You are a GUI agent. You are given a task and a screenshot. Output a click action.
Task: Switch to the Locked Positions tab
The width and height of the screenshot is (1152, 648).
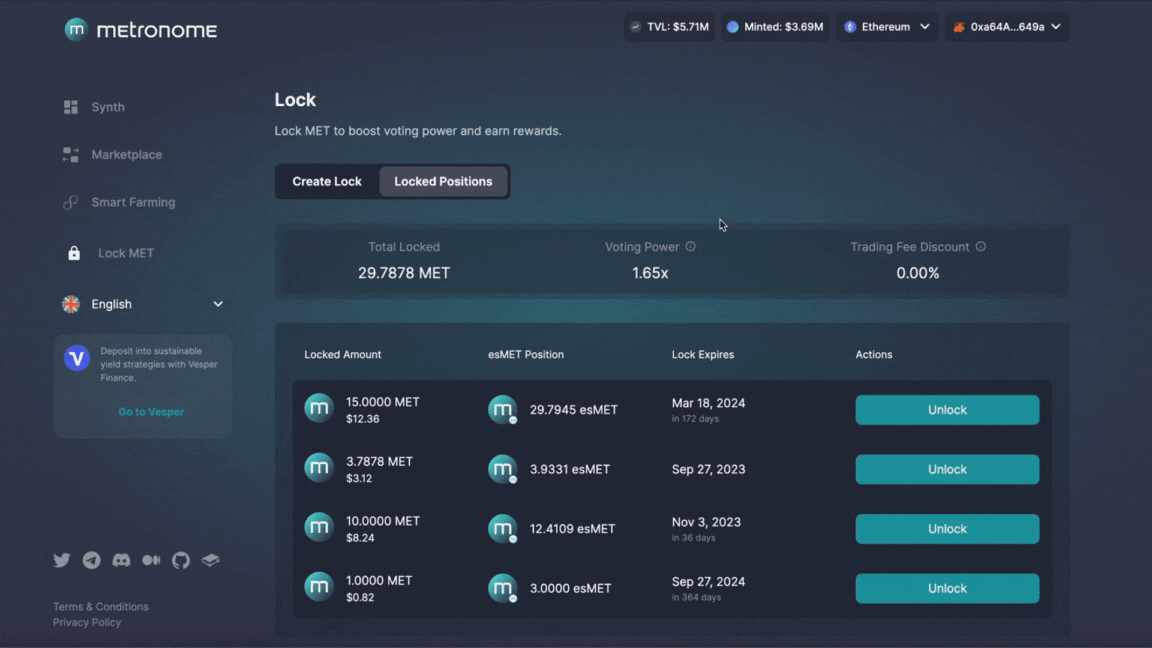pos(443,181)
